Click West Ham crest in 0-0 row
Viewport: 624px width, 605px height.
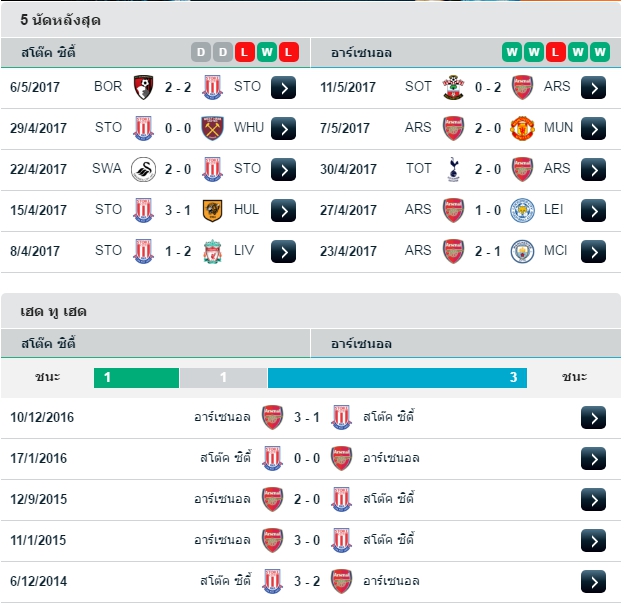[x=211, y=128]
